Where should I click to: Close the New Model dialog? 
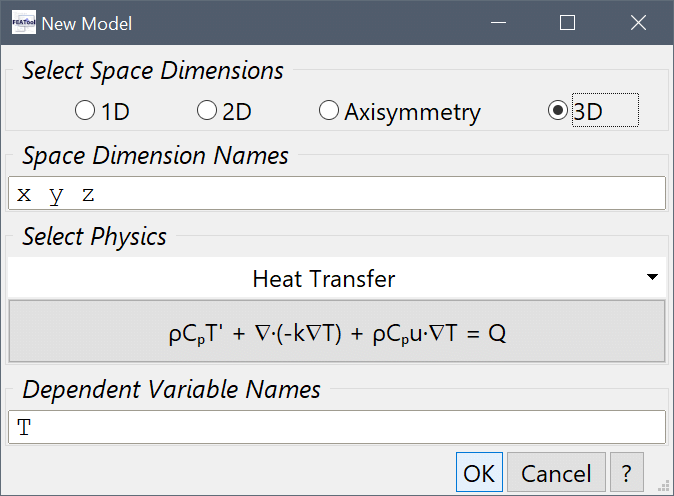pyautogui.click(x=638, y=23)
